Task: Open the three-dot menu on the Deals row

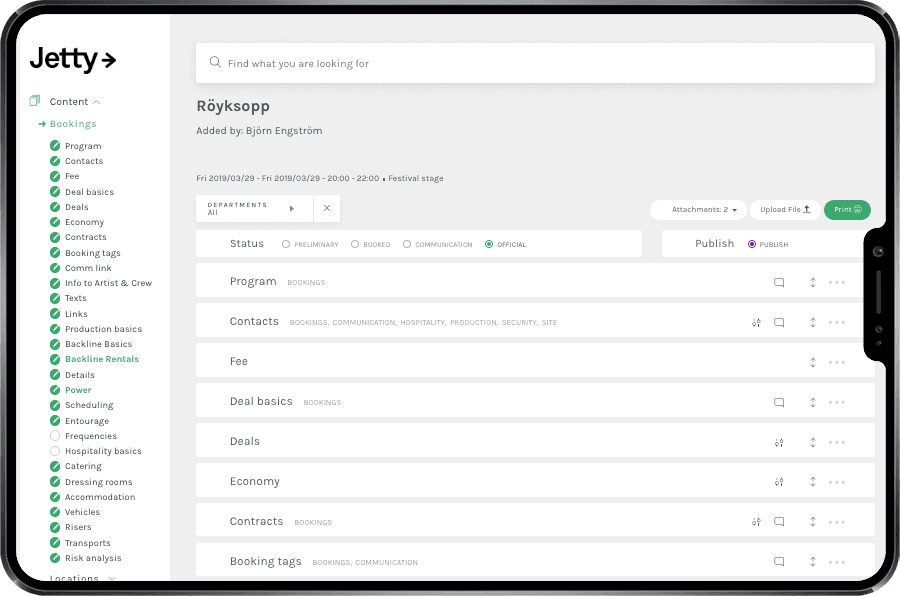Action: (x=836, y=442)
